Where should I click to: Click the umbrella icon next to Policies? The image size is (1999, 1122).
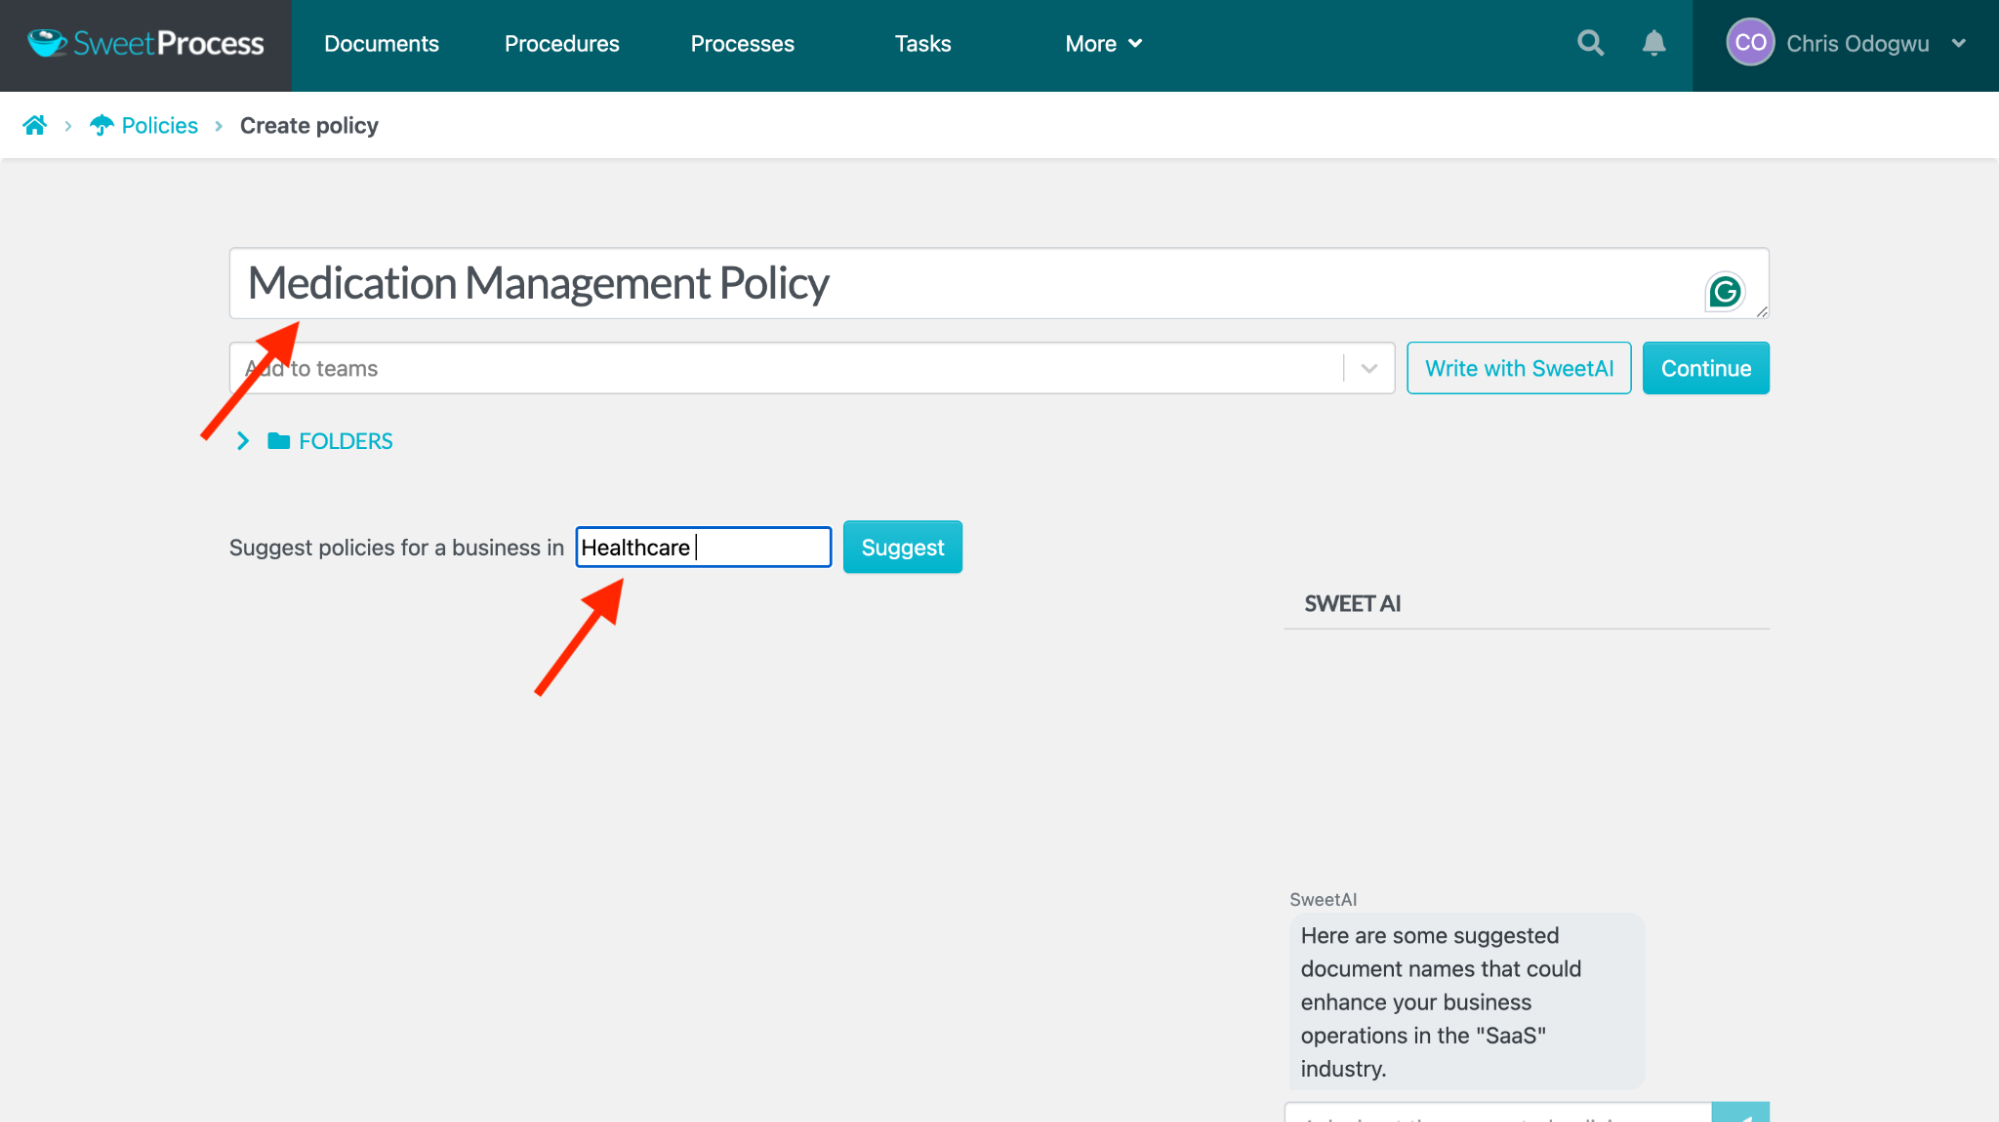101,124
